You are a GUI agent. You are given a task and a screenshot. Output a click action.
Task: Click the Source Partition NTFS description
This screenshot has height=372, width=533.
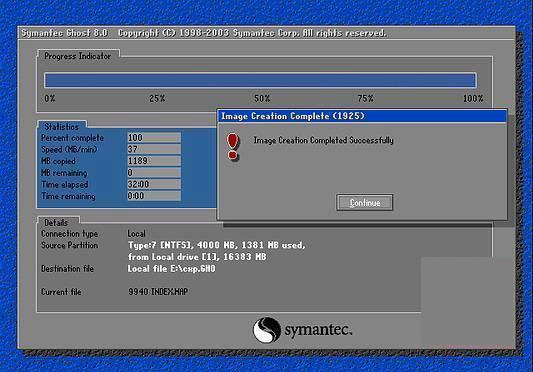(x=217, y=251)
